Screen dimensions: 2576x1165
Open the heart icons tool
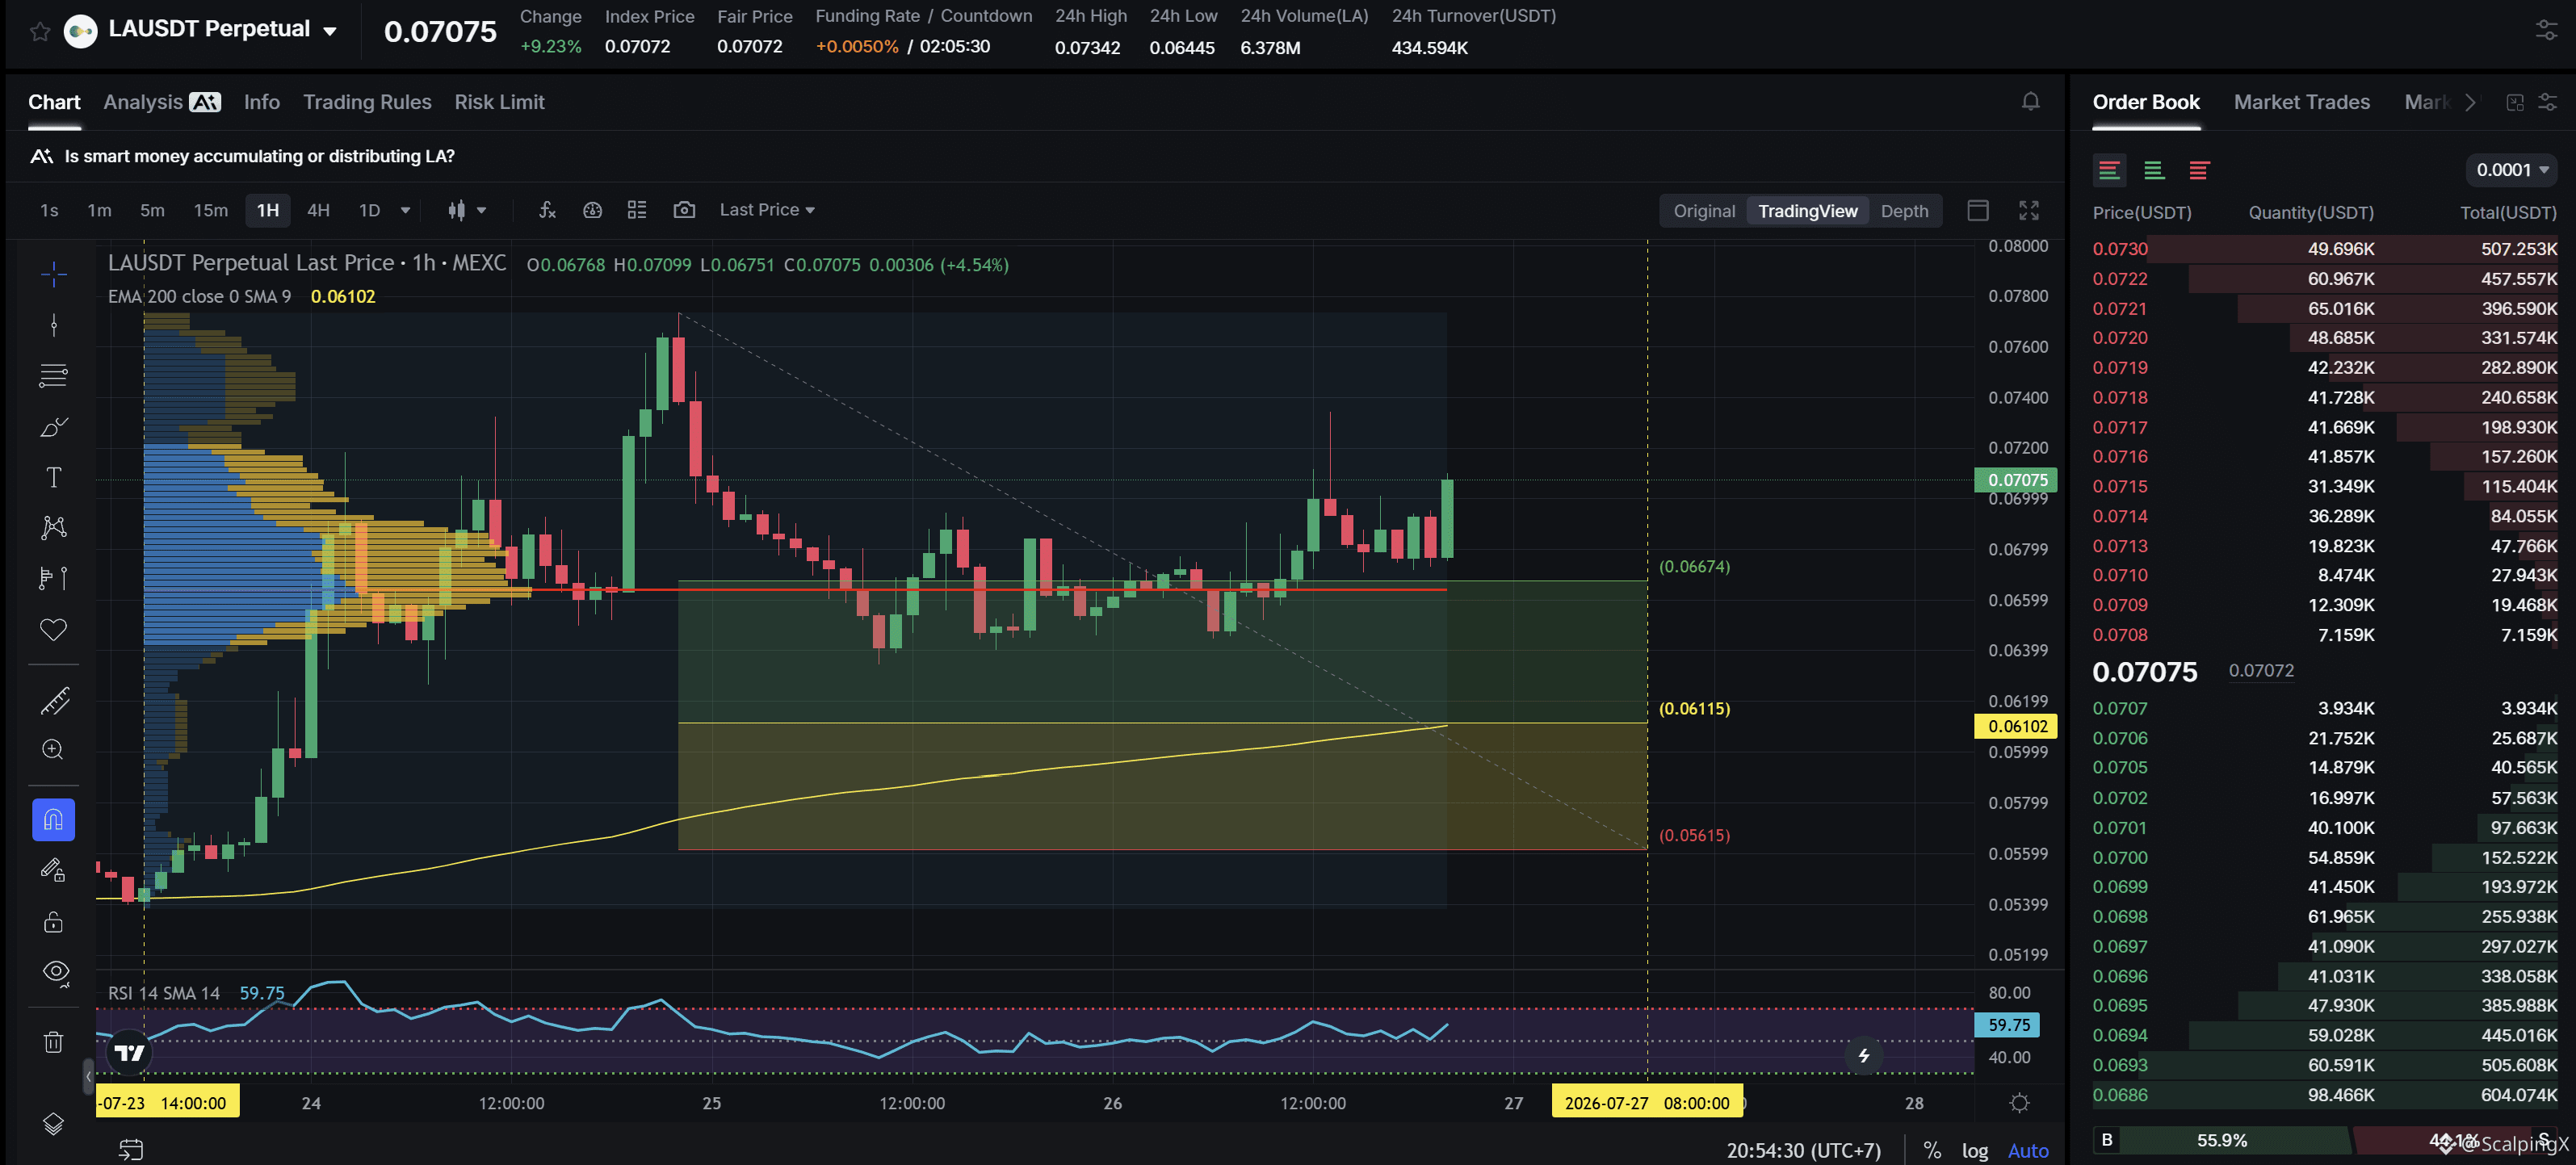pos(54,629)
